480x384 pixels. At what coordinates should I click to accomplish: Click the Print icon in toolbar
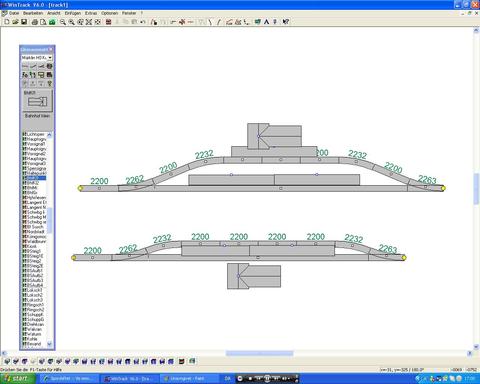click(x=34, y=22)
